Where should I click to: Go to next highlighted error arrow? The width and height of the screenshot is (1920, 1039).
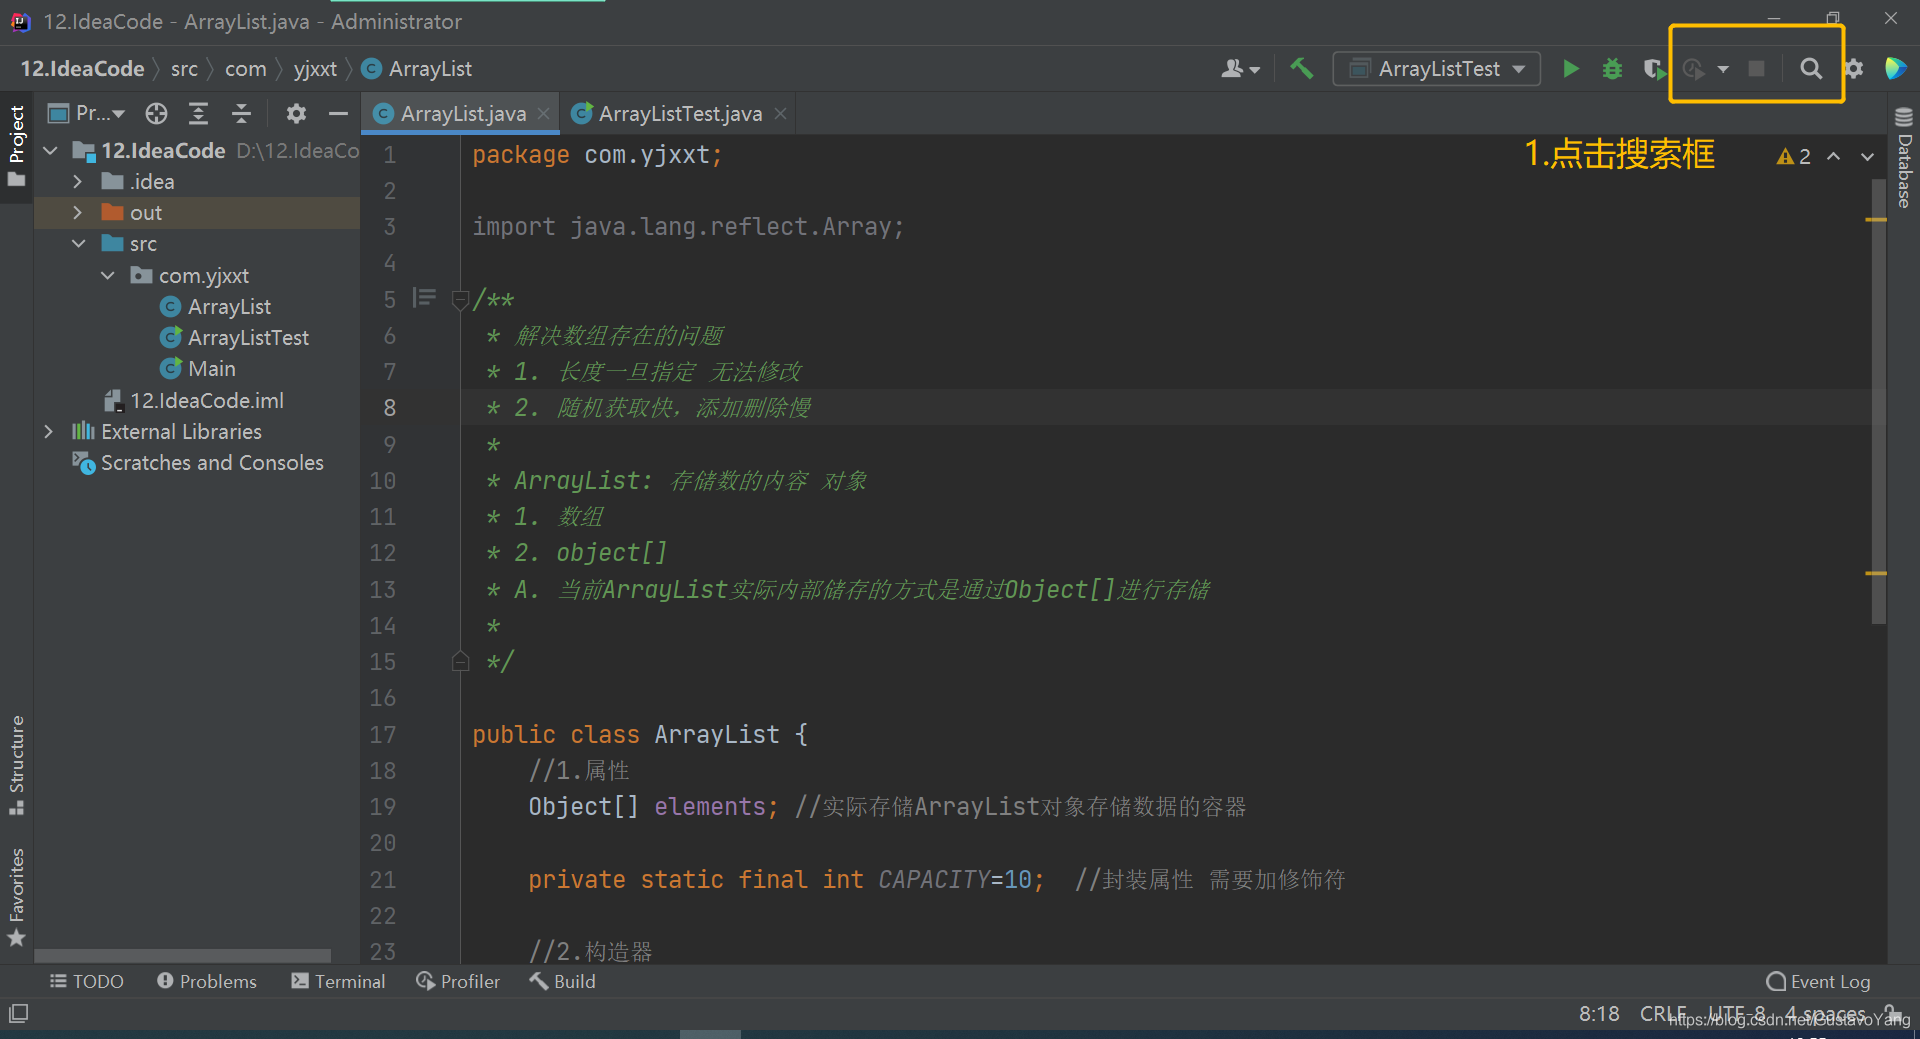pyautogui.click(x=1867, y=157)
